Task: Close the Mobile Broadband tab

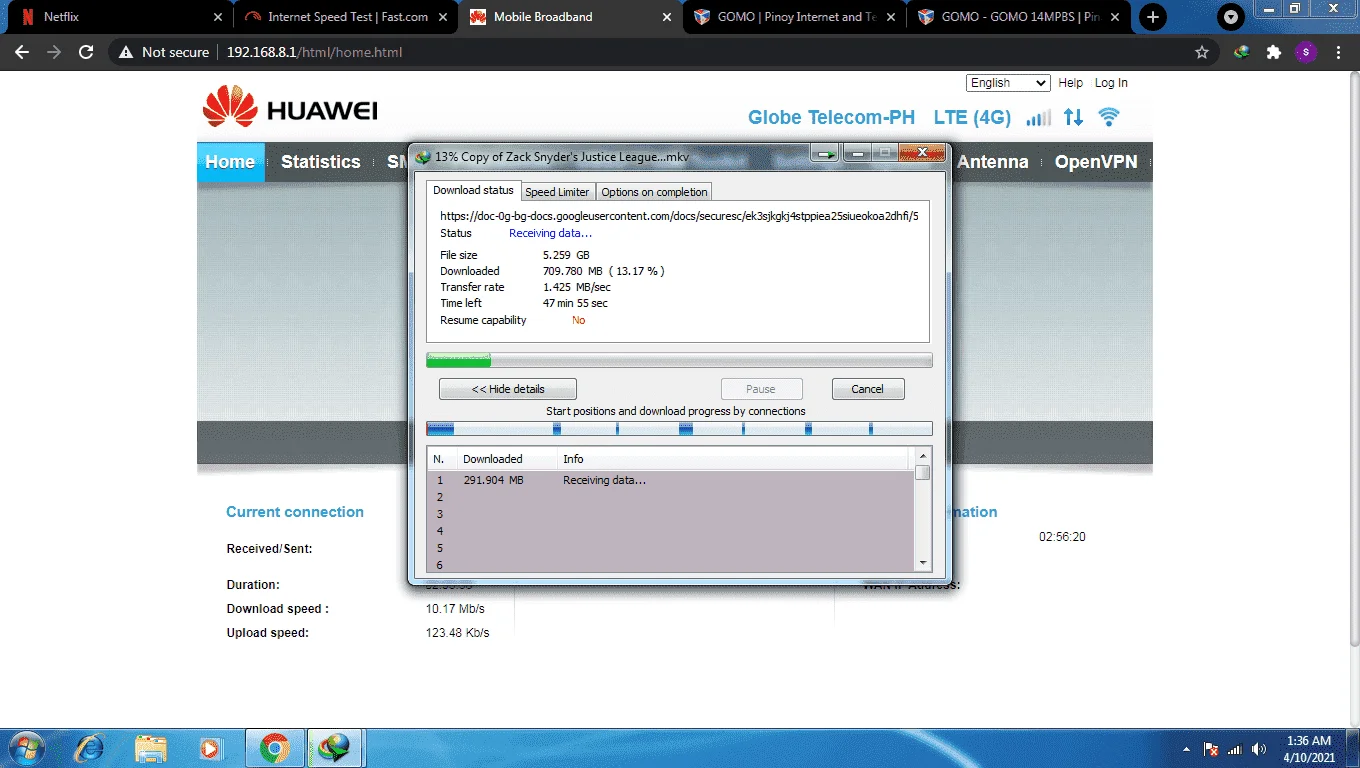Action: pyautogui.click(x=666, y=17)
